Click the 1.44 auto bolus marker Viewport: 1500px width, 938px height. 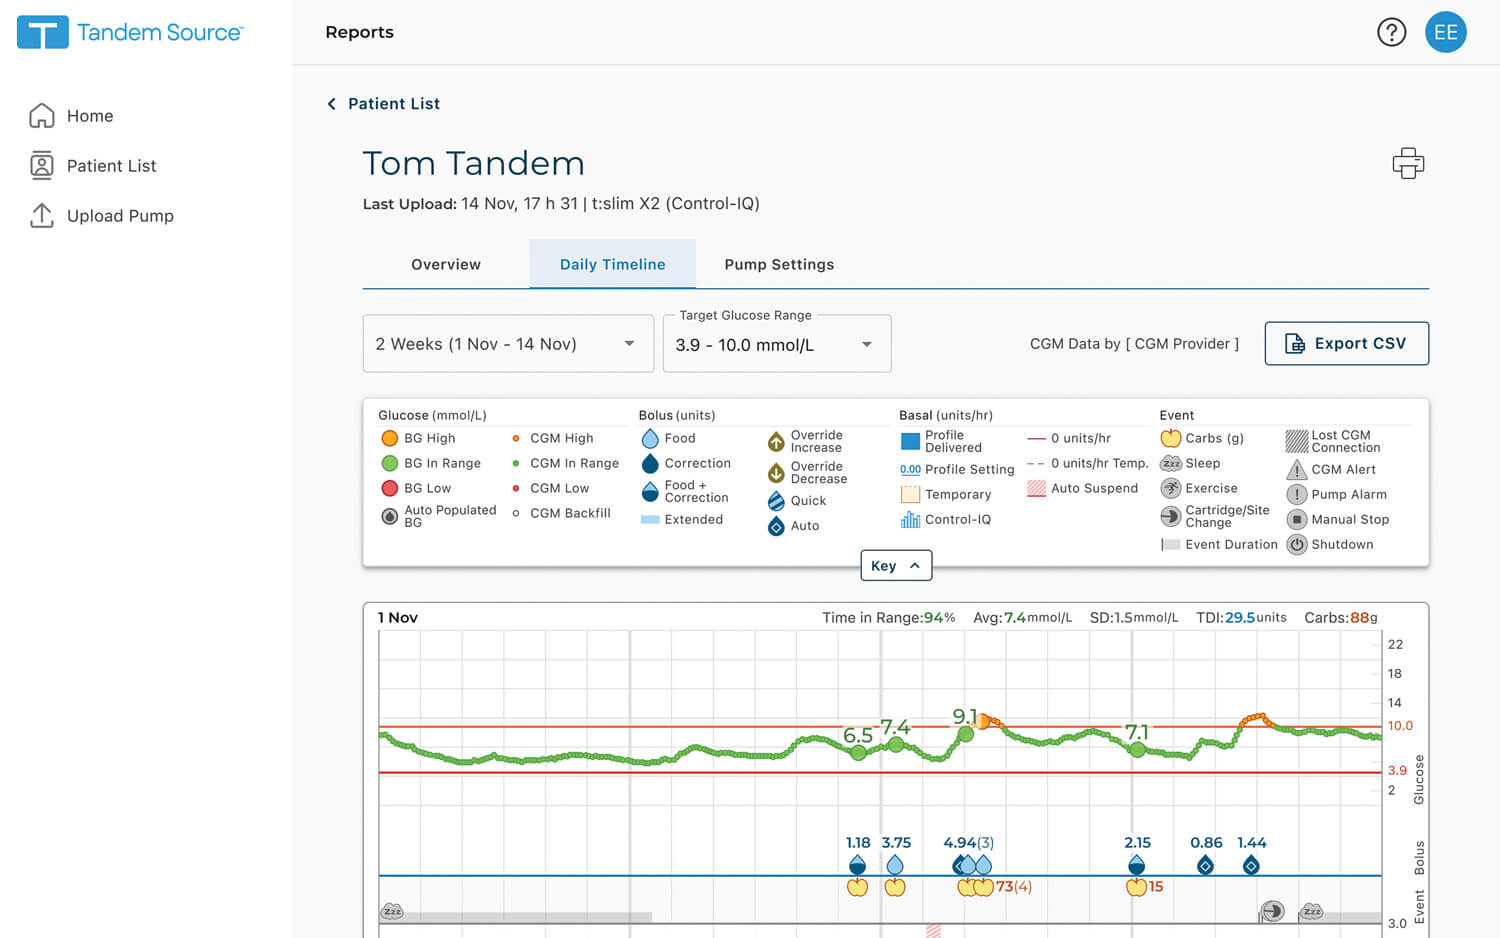pos(1251,866)
